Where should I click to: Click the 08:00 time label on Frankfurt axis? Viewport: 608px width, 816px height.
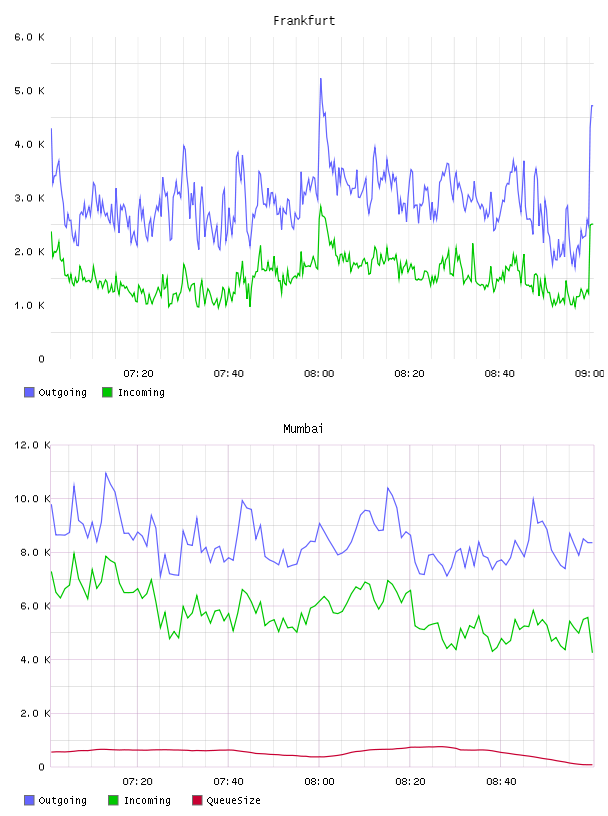(319, 374)
